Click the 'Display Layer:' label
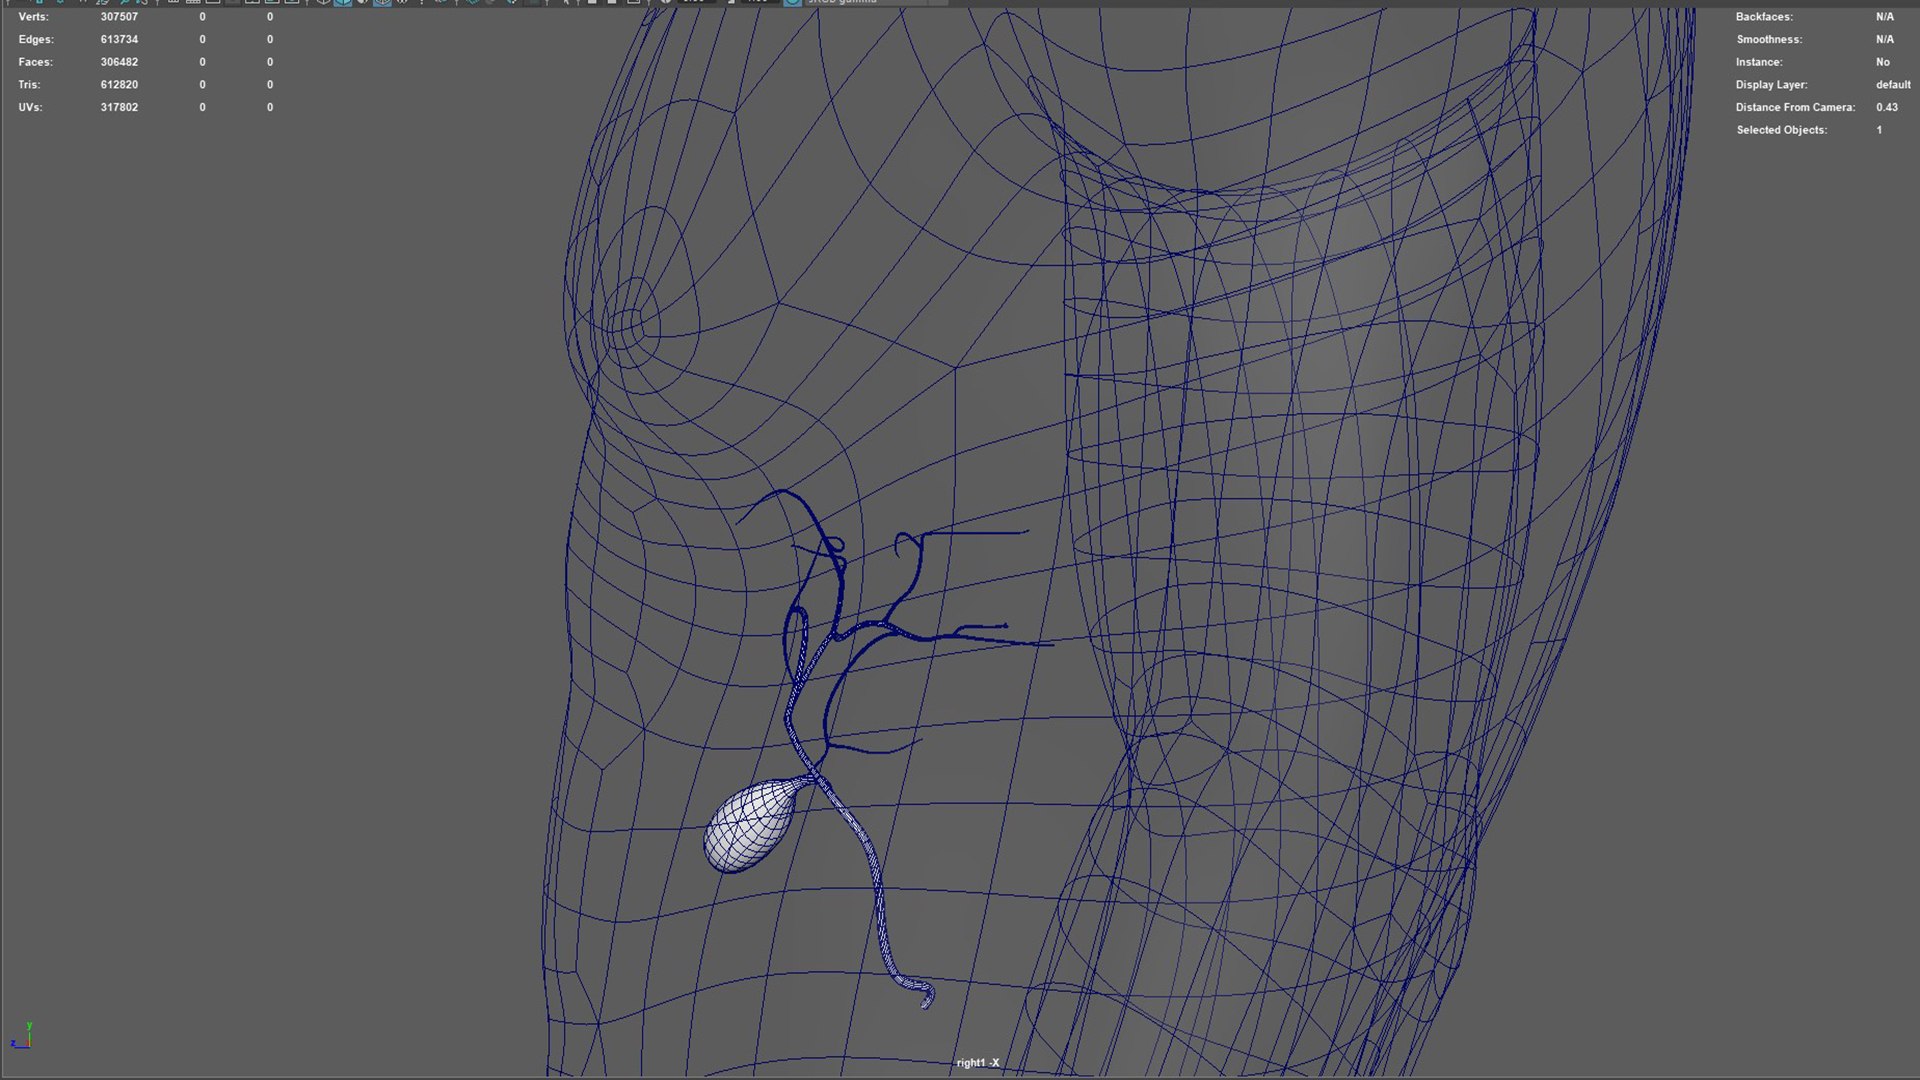1920x1080 pixels. point(1771,85)
